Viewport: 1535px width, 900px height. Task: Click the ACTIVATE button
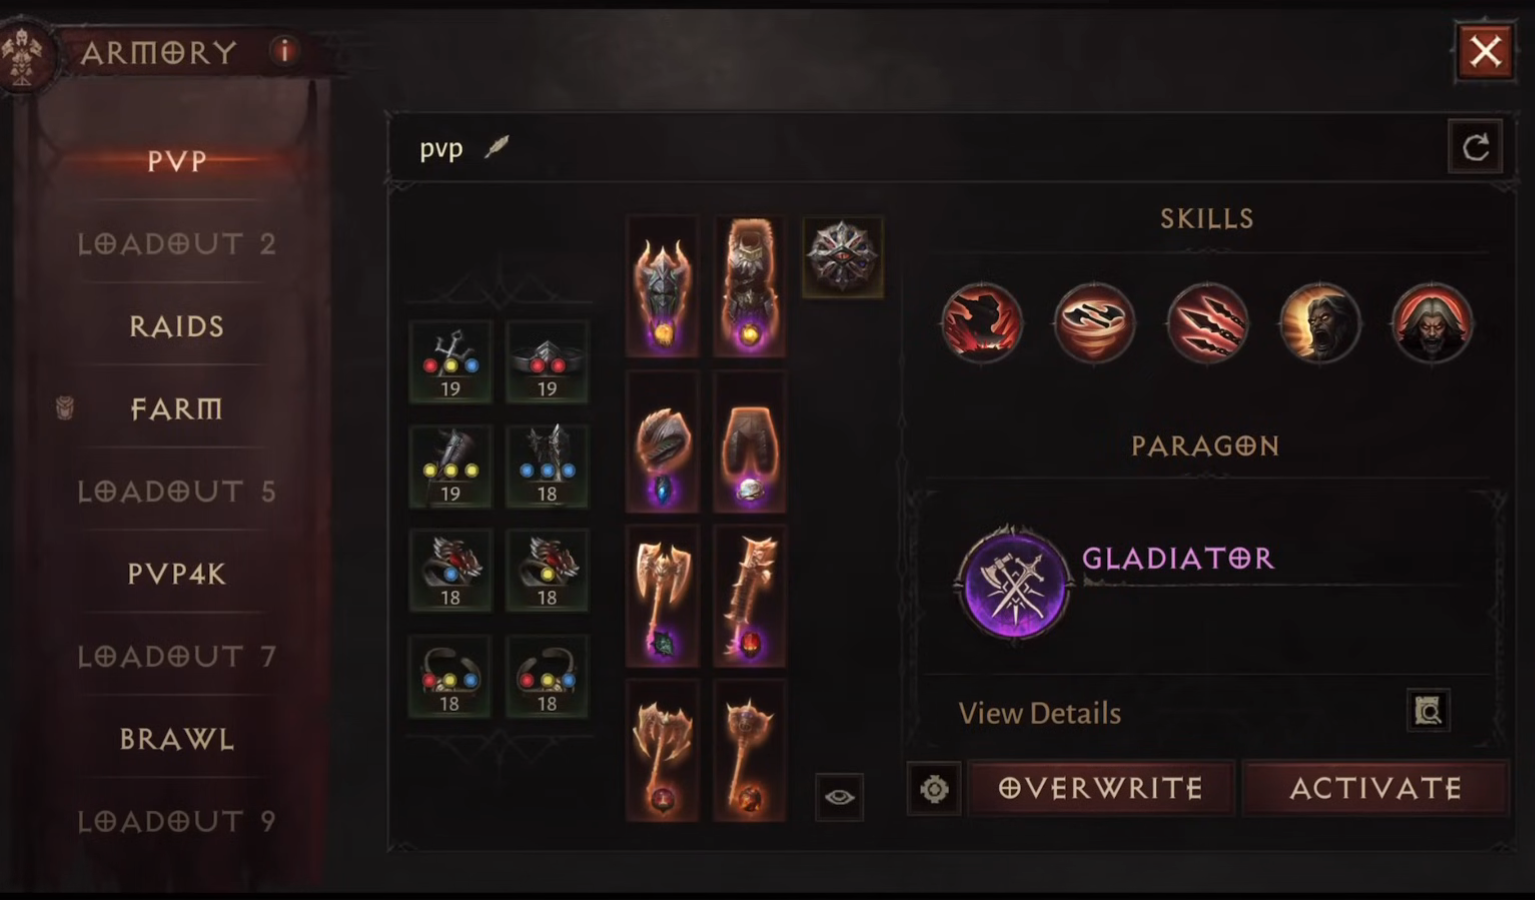tap(1376, 788)
